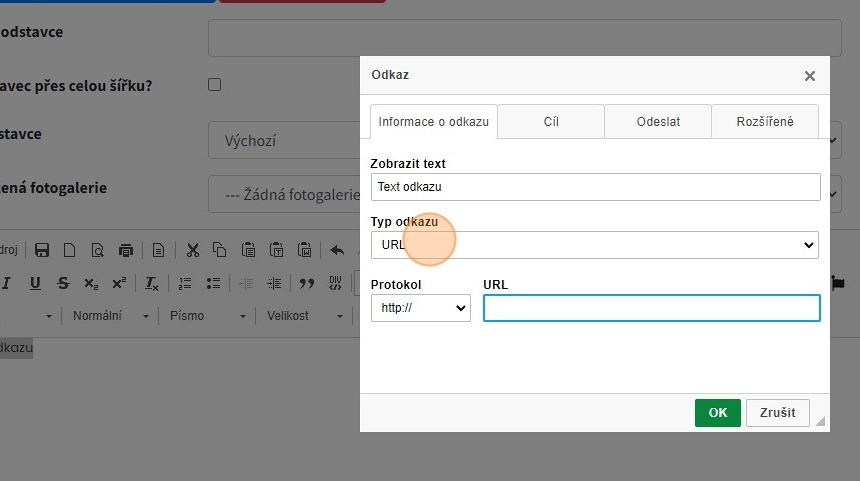Screen dimensions: 860x481
Task: Insert a numbered list
Action: (185, 283)
